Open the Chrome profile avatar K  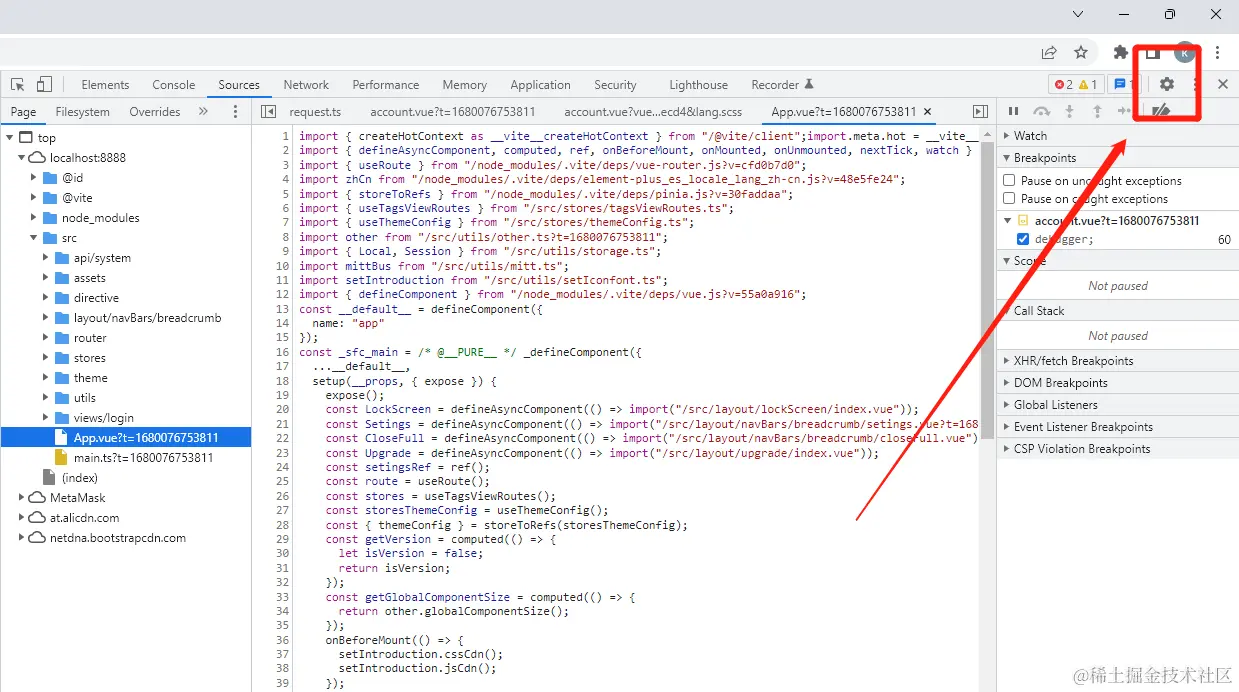point(1185,52)
